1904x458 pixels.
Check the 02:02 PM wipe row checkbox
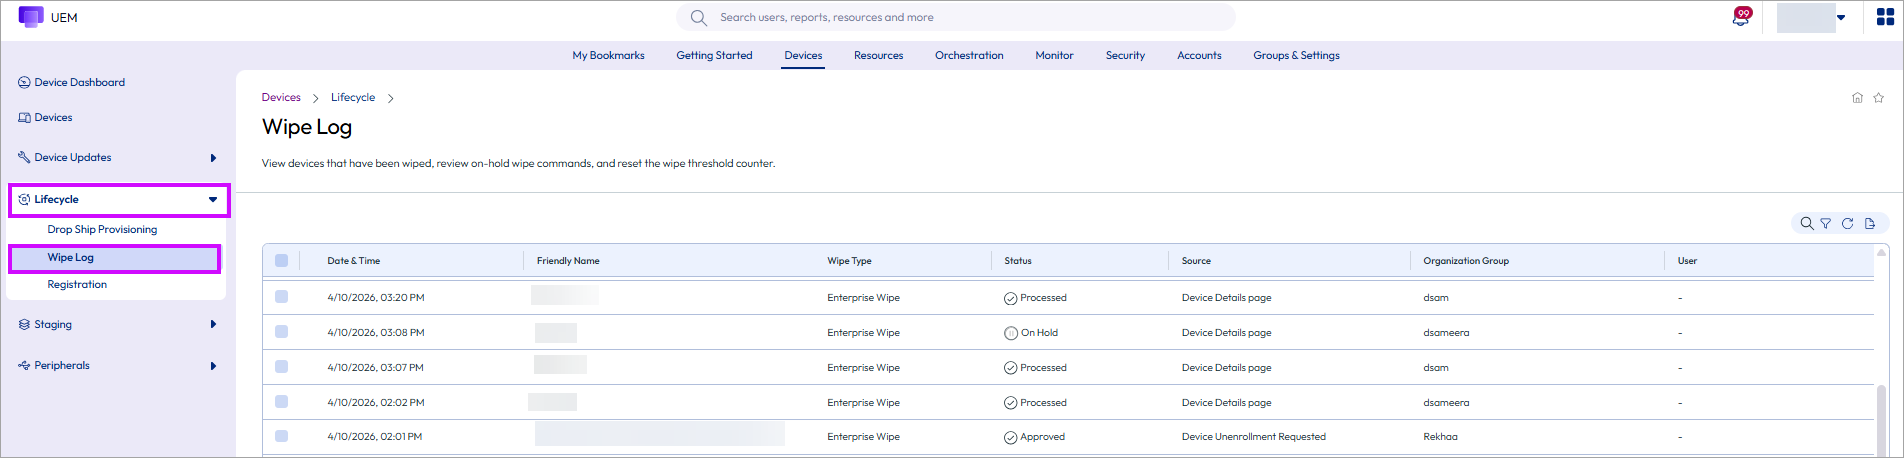click(281, 402)
